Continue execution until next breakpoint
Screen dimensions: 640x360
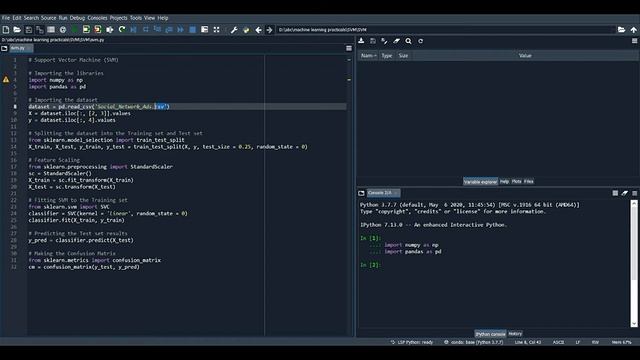coord(180,29)
